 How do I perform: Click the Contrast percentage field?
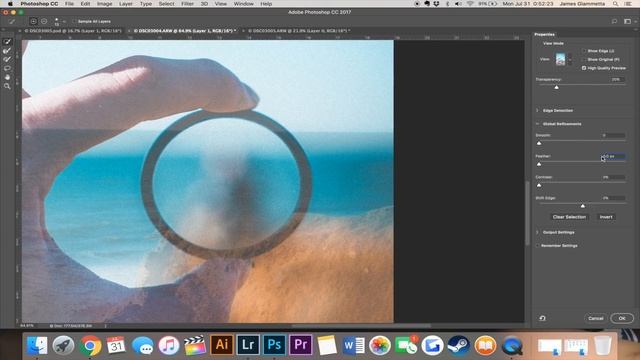[613, 177]
